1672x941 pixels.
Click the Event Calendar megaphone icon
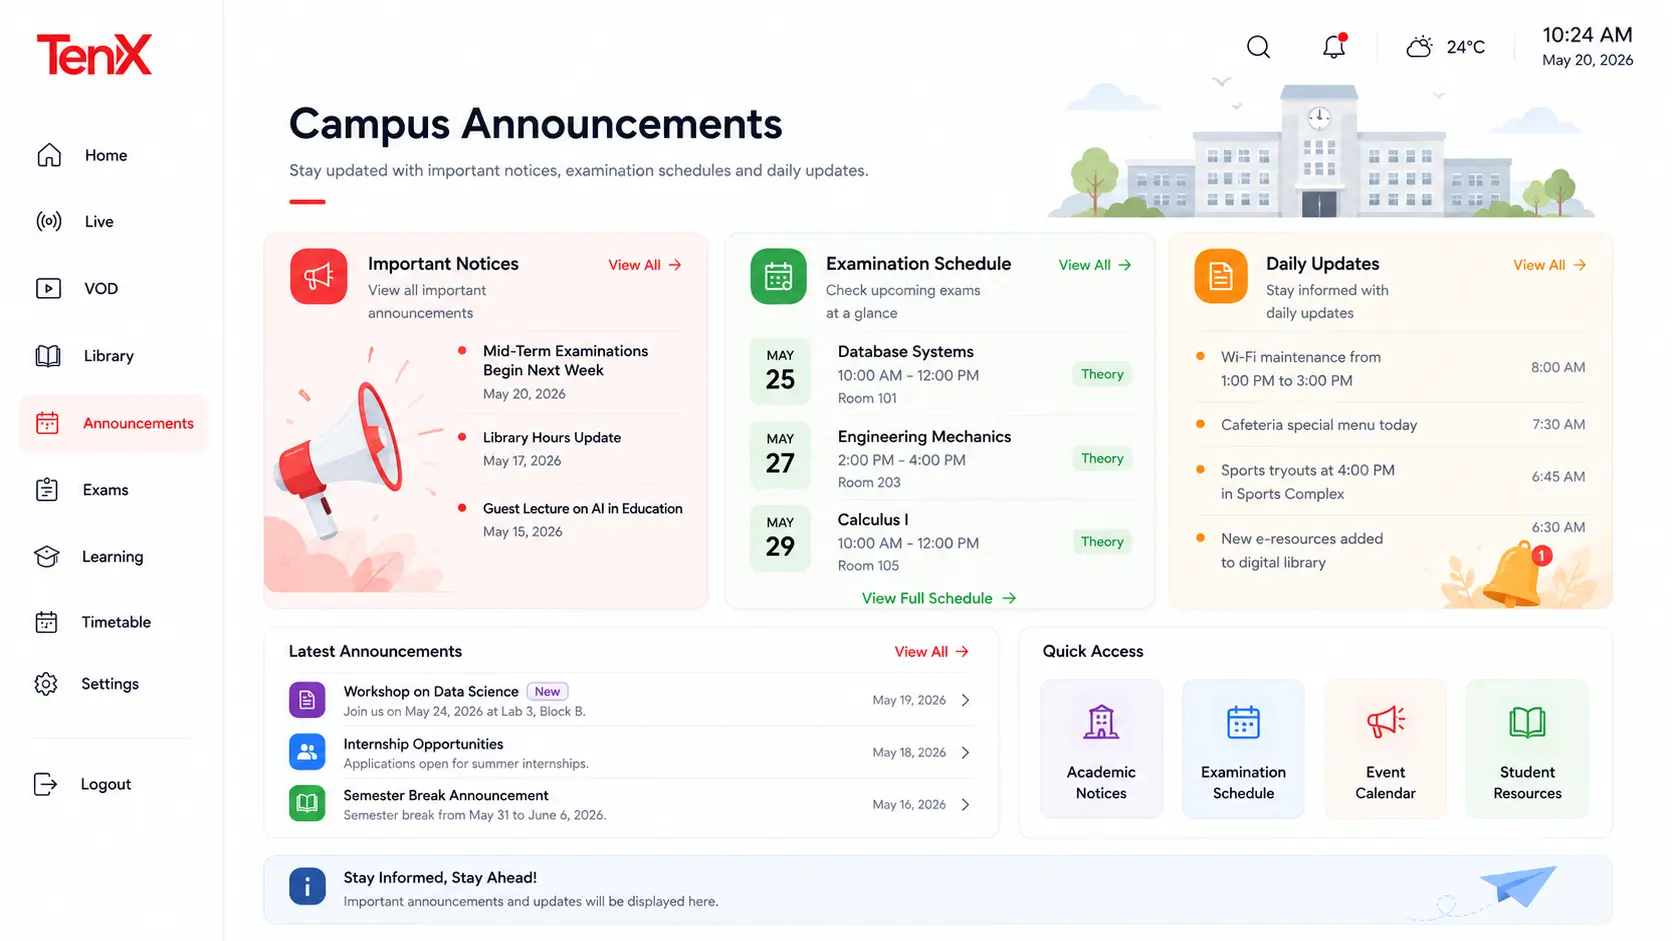pyautogui.click(x=1385, y=721)
